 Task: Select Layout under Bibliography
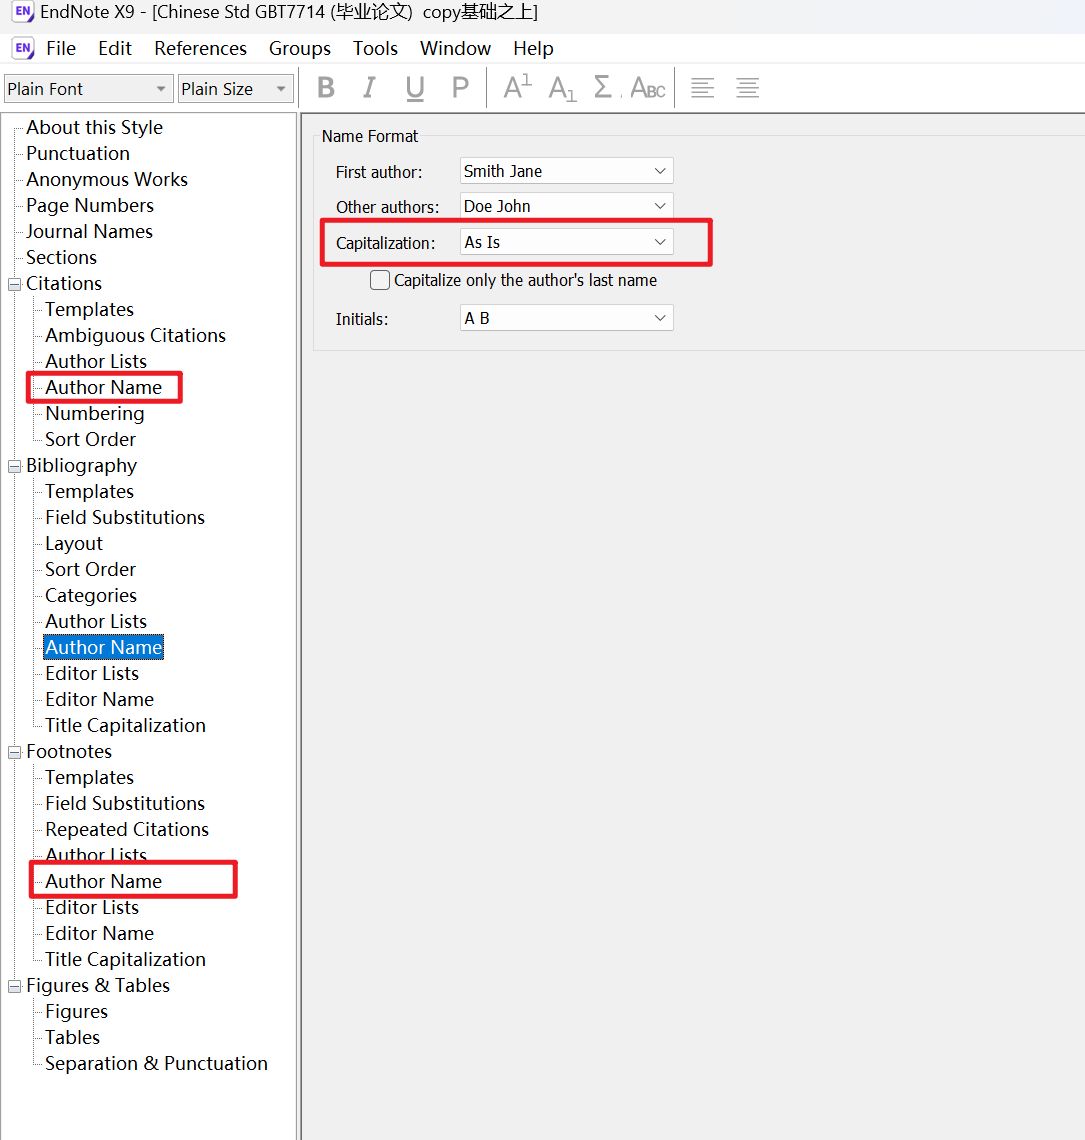73,544
